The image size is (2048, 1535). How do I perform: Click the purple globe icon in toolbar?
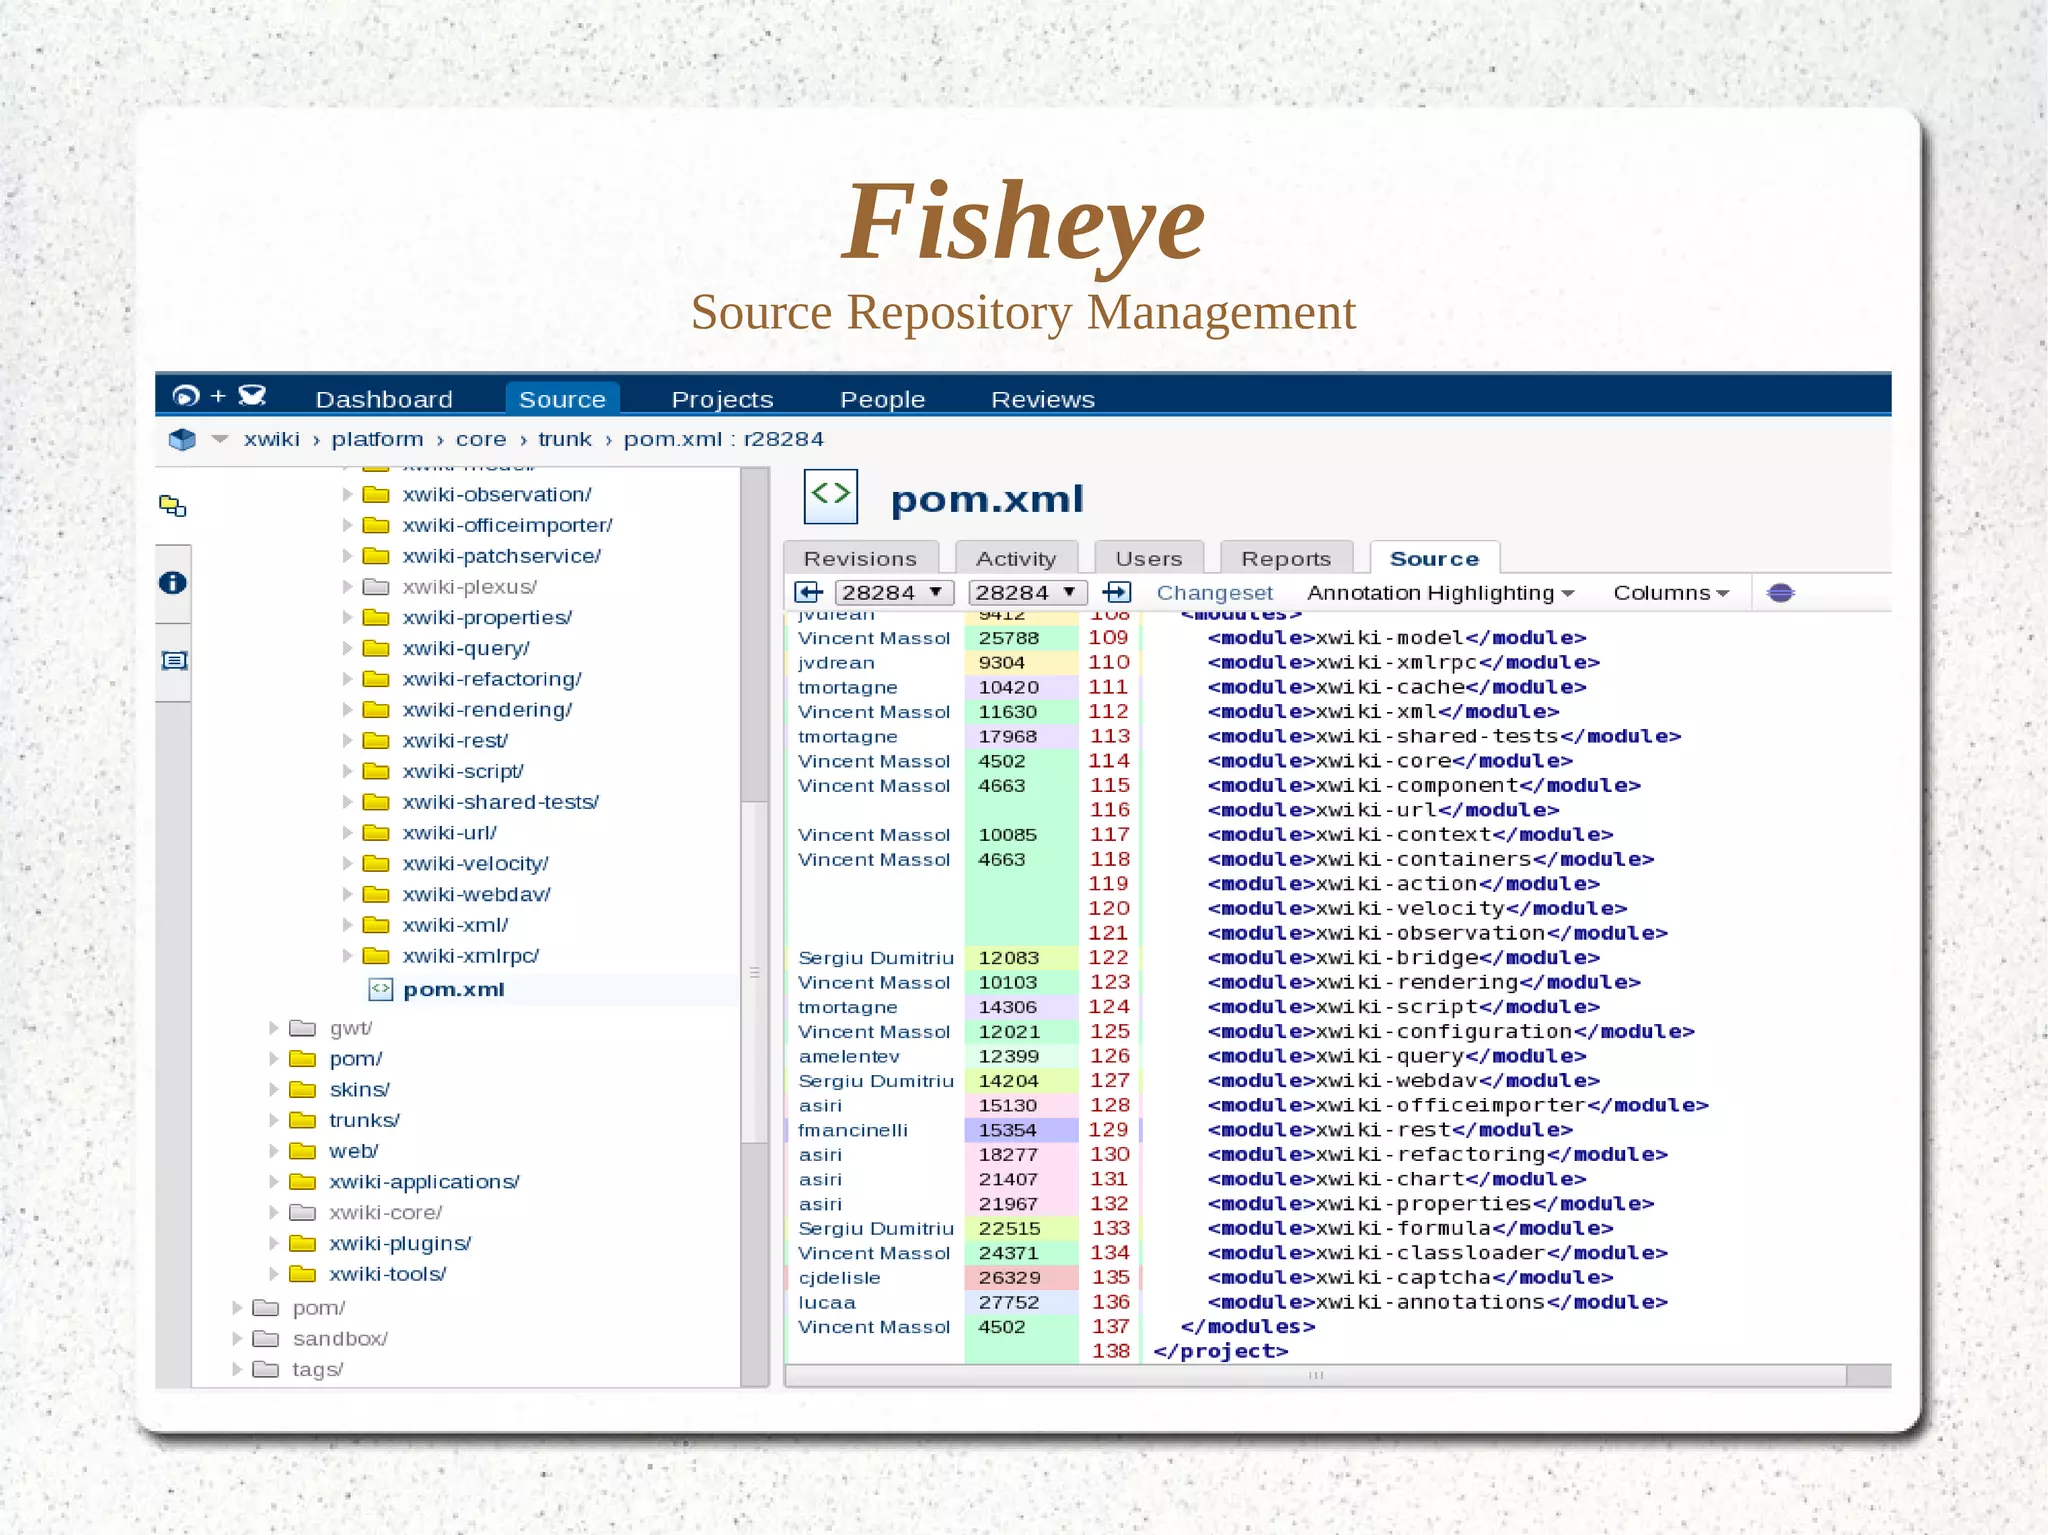(x=1780, y=593)
